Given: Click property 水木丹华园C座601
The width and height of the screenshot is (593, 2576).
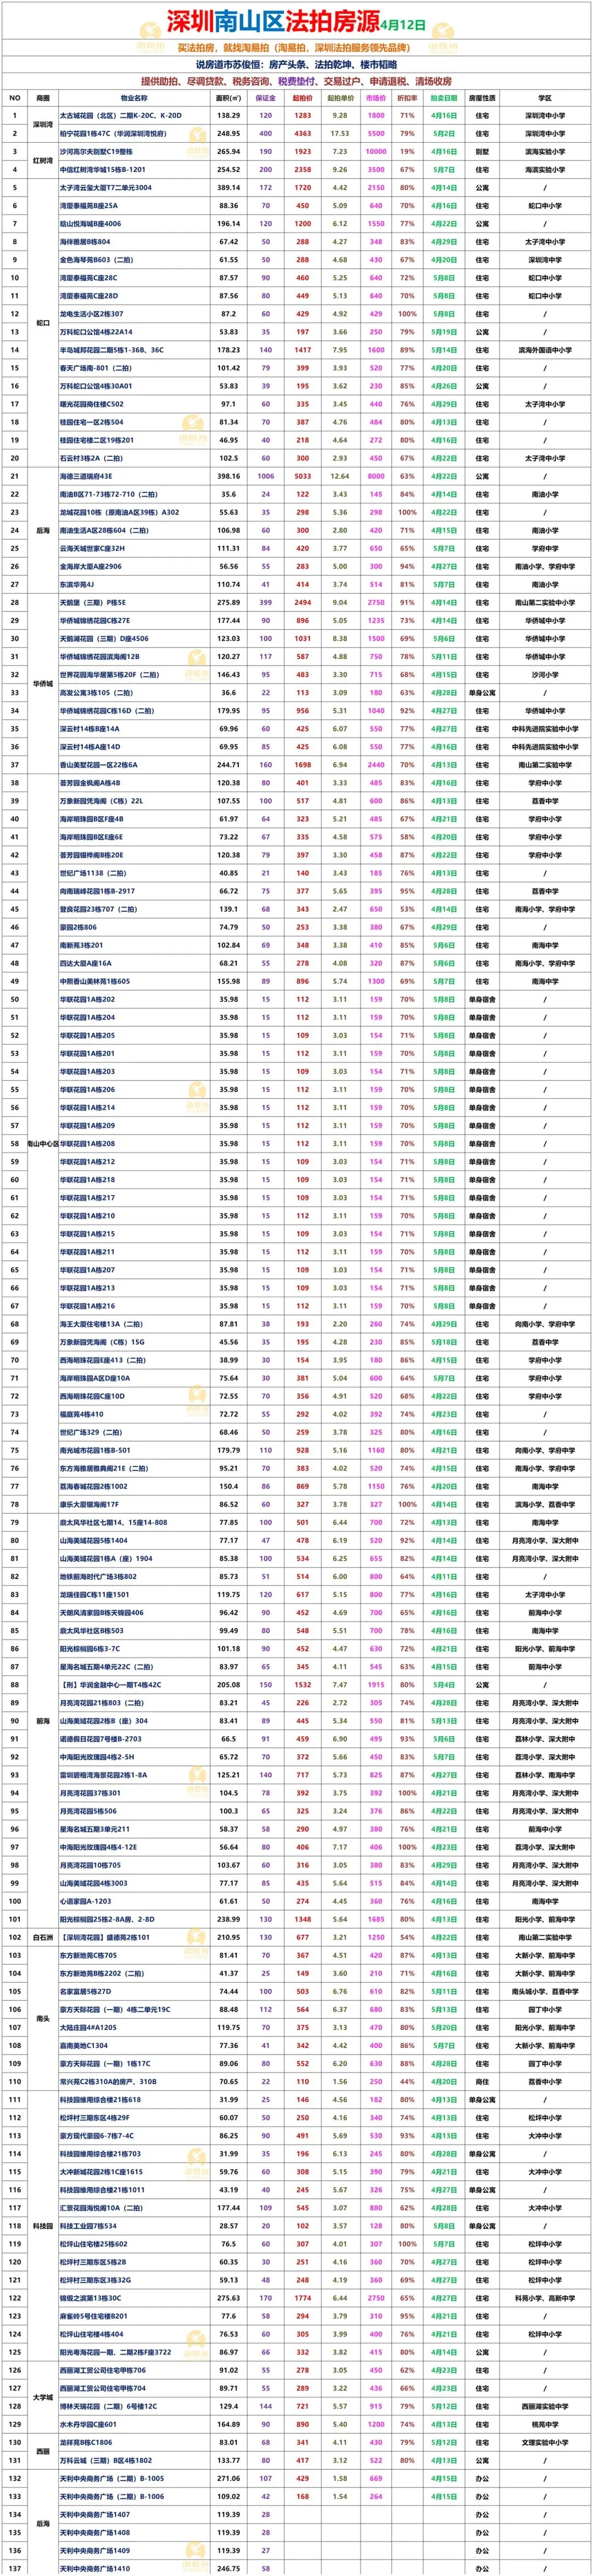Looking at the screenshot, I should point(88,2424).
